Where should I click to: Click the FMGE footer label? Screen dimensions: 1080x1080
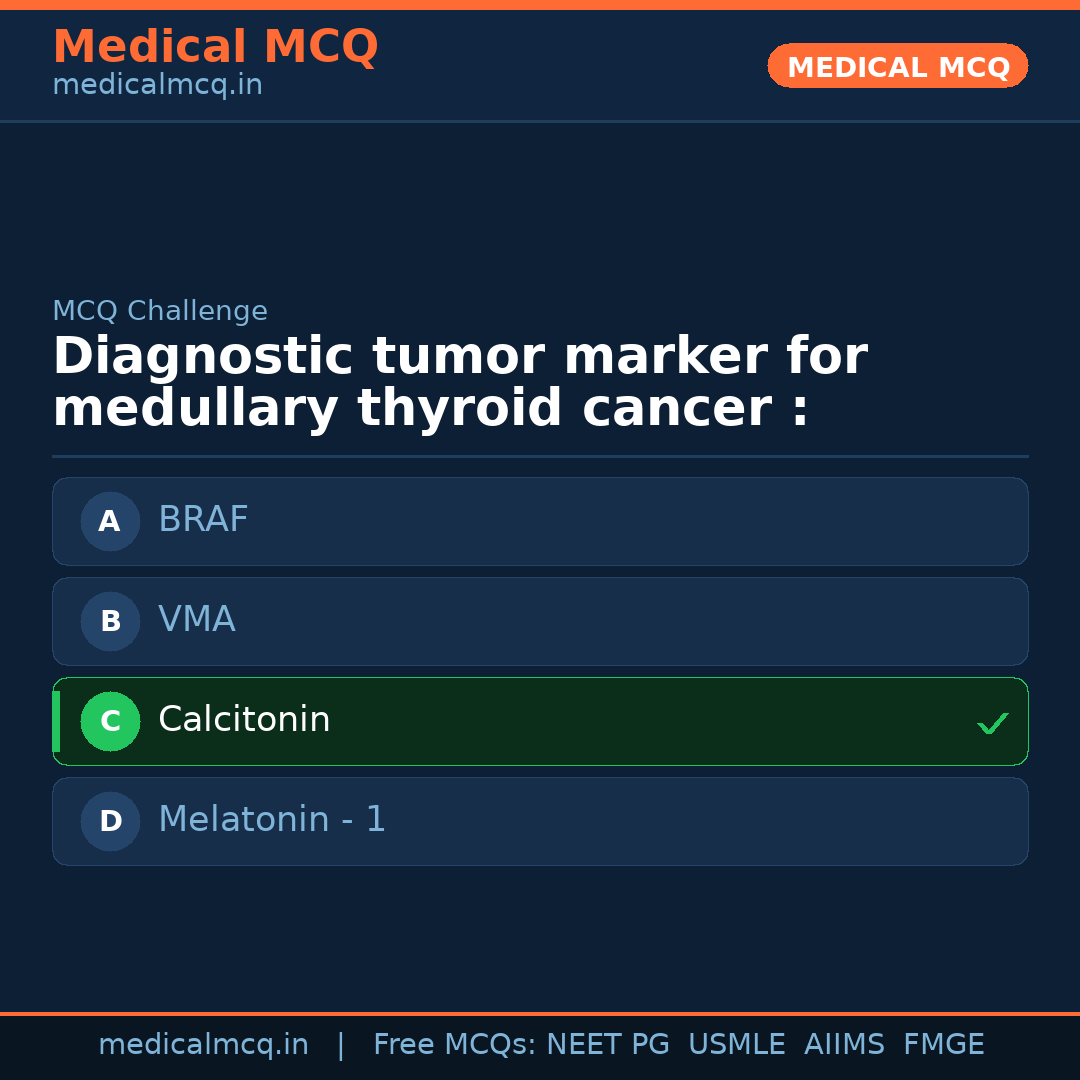[943, 1045]
